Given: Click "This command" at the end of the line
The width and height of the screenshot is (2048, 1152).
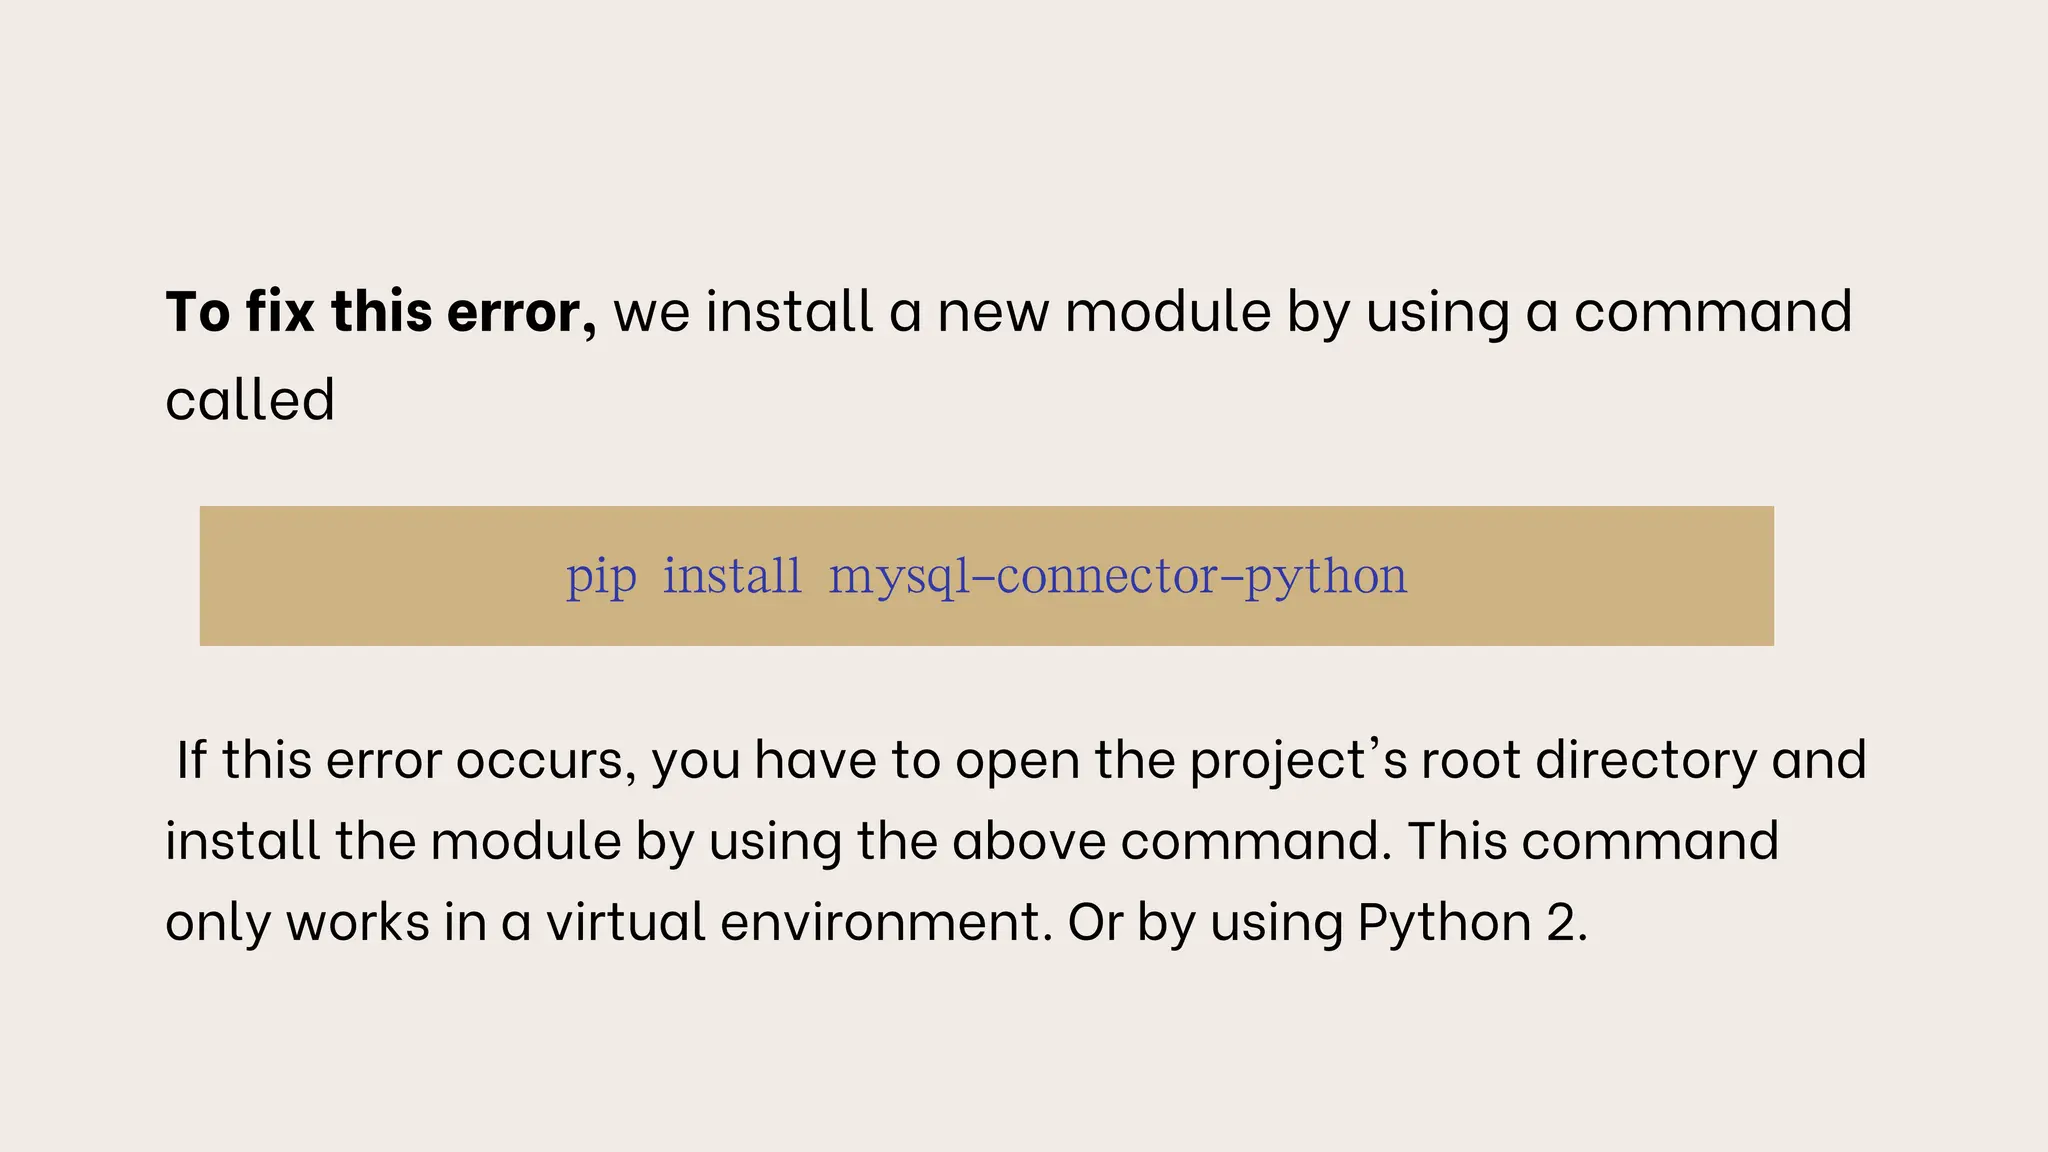Looking at the screenshot, I should 1593,841.
